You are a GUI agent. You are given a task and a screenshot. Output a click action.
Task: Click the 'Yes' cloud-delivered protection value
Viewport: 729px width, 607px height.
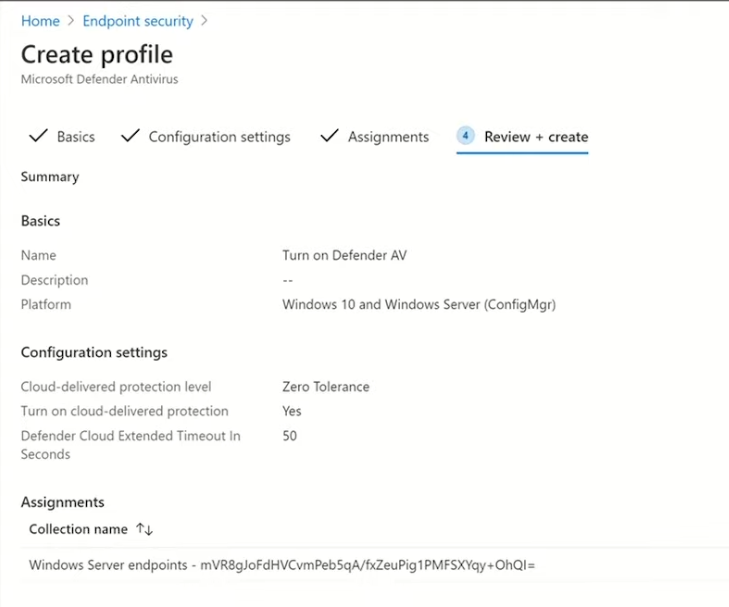(x=292, y=411)
